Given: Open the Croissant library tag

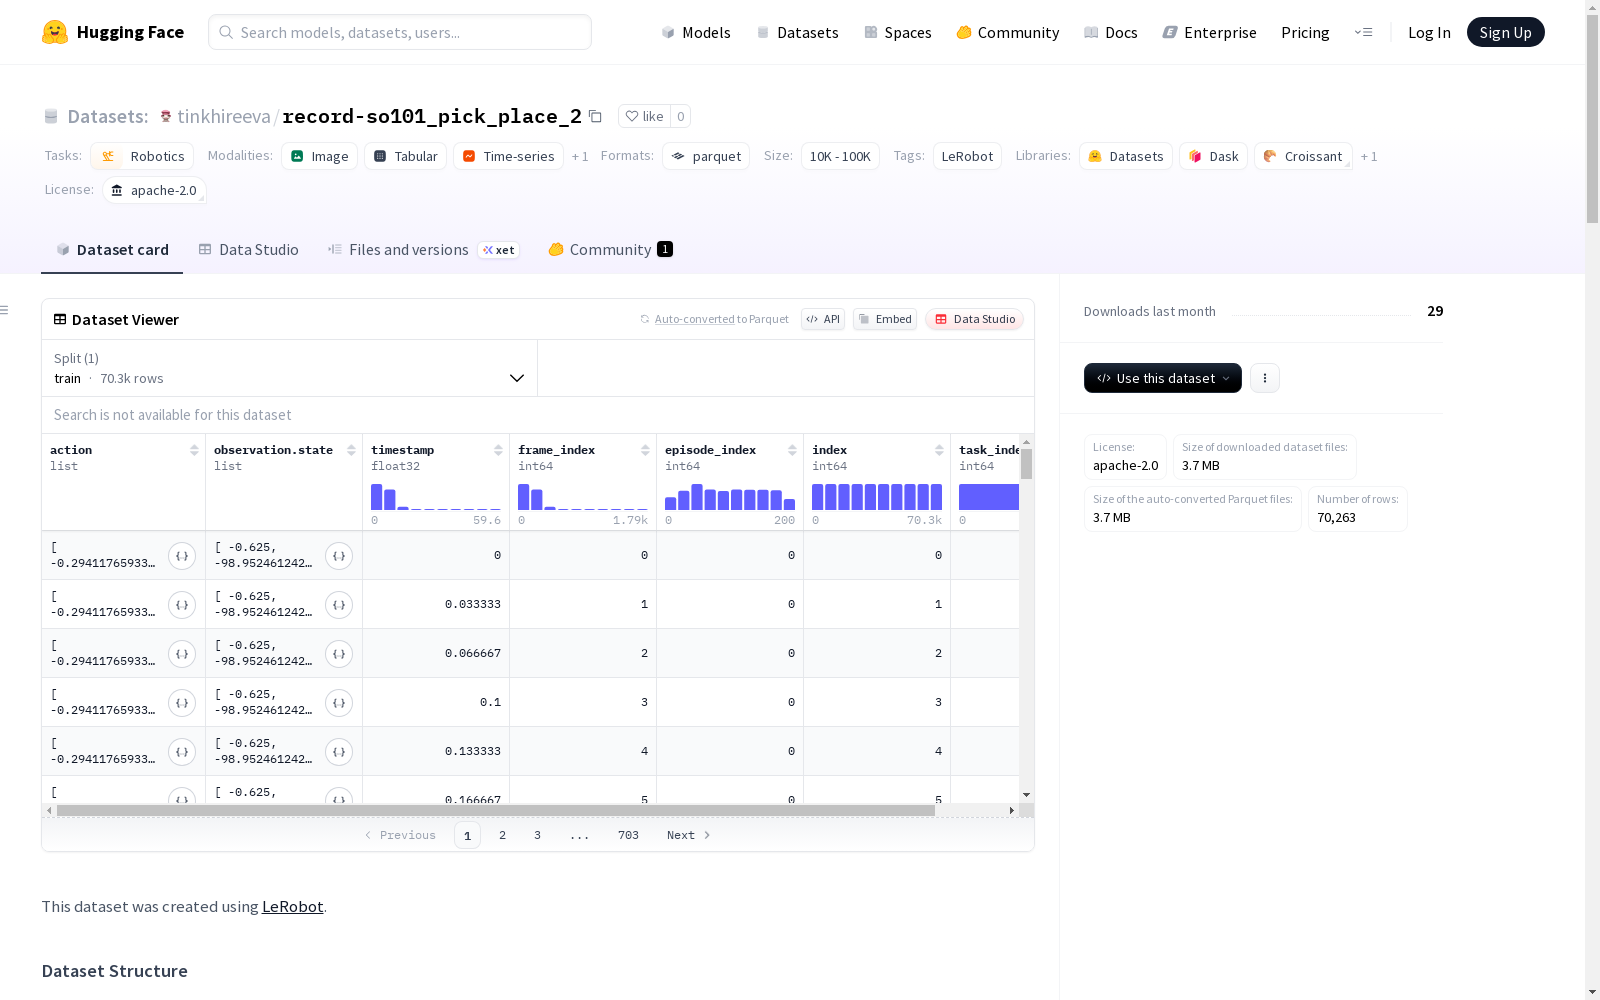Looking at the screenshot, I should pyautogui.click(x=1303, y=156).
